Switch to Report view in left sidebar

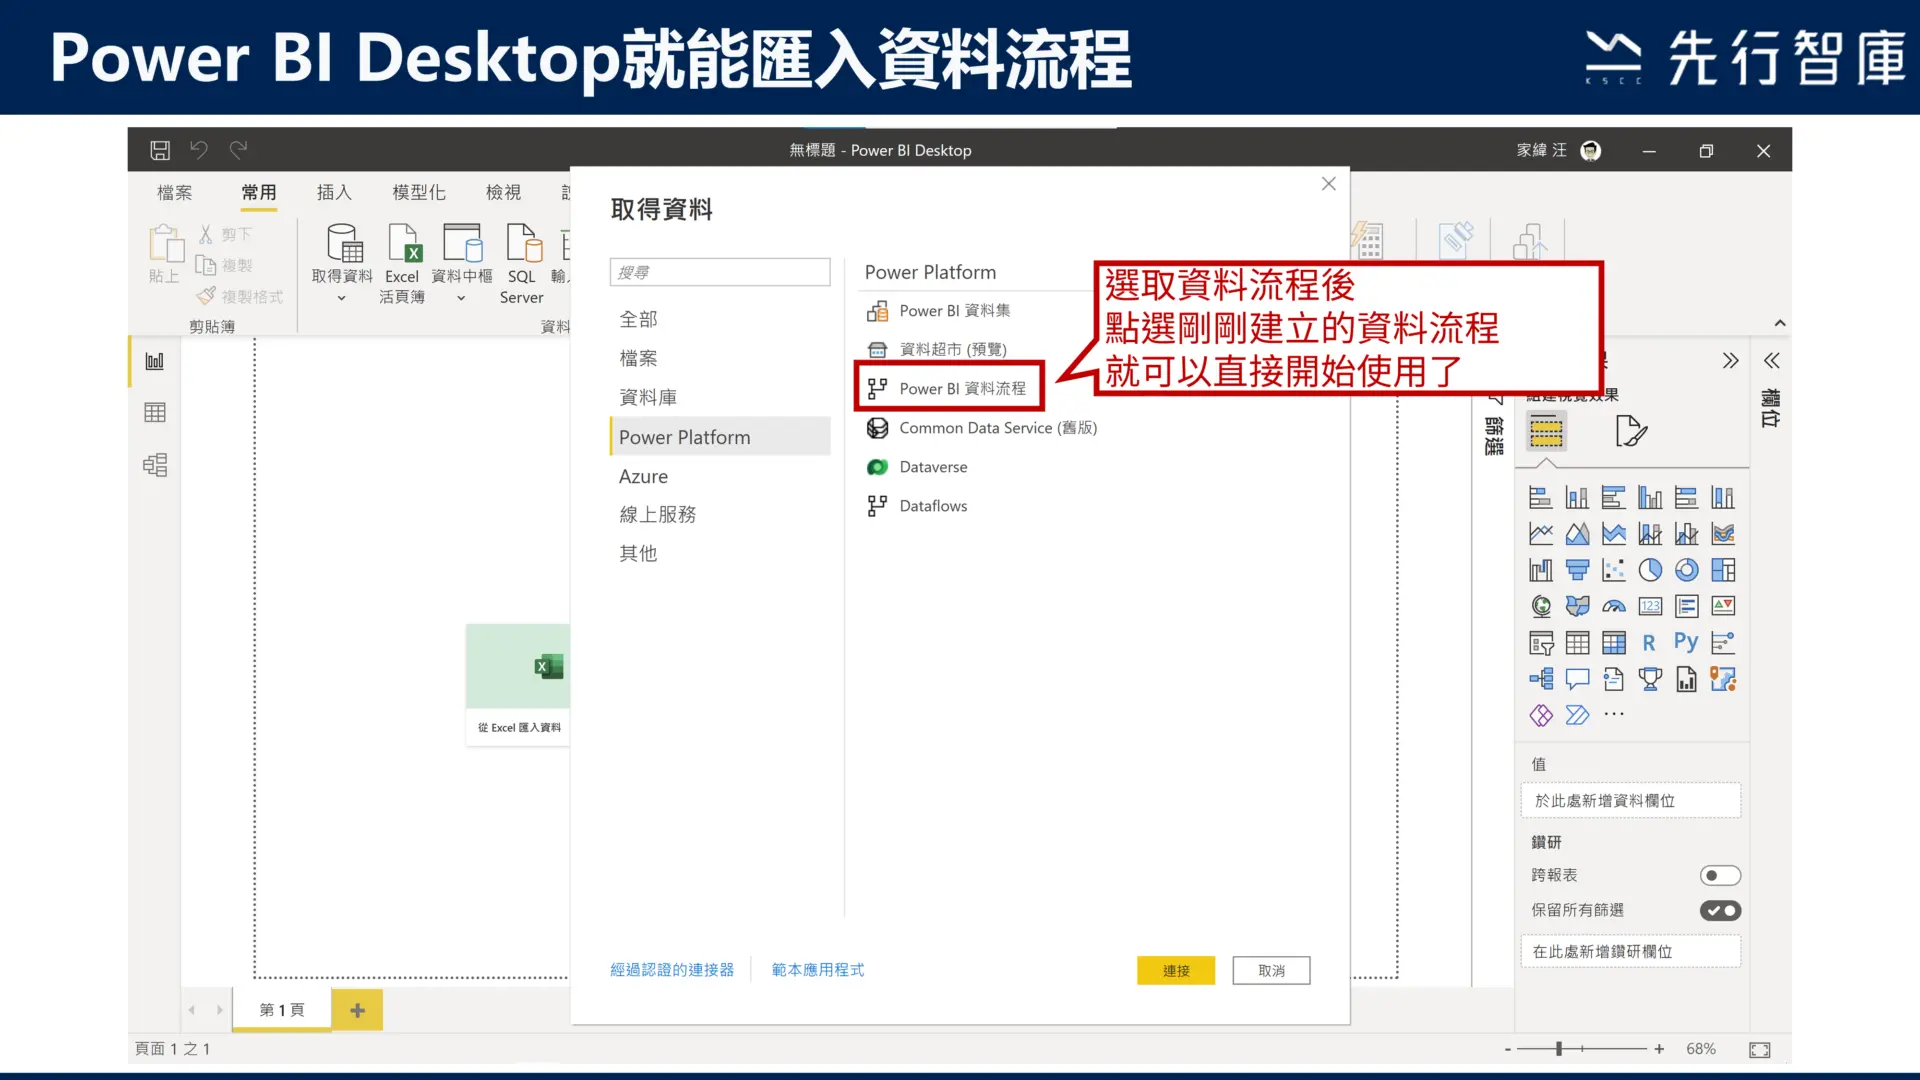point(155,361)
